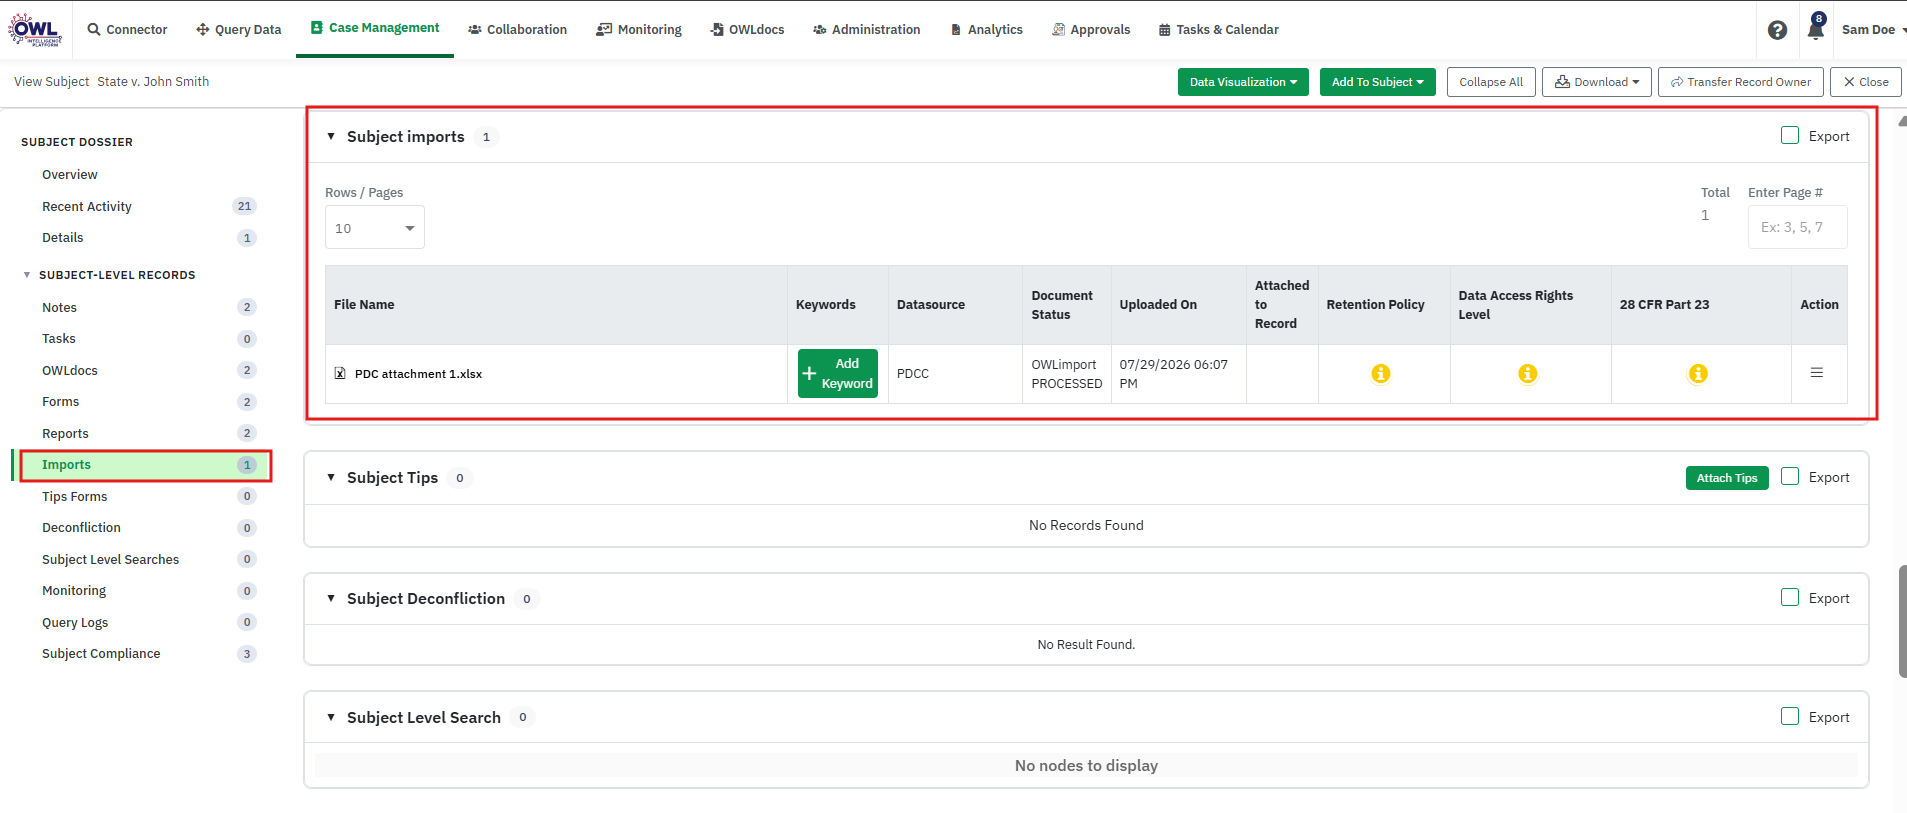This screenshot has height=813, width=1907.
Task: Click the File Name column header
Action: pyautogui.click(x=556, y=305)
